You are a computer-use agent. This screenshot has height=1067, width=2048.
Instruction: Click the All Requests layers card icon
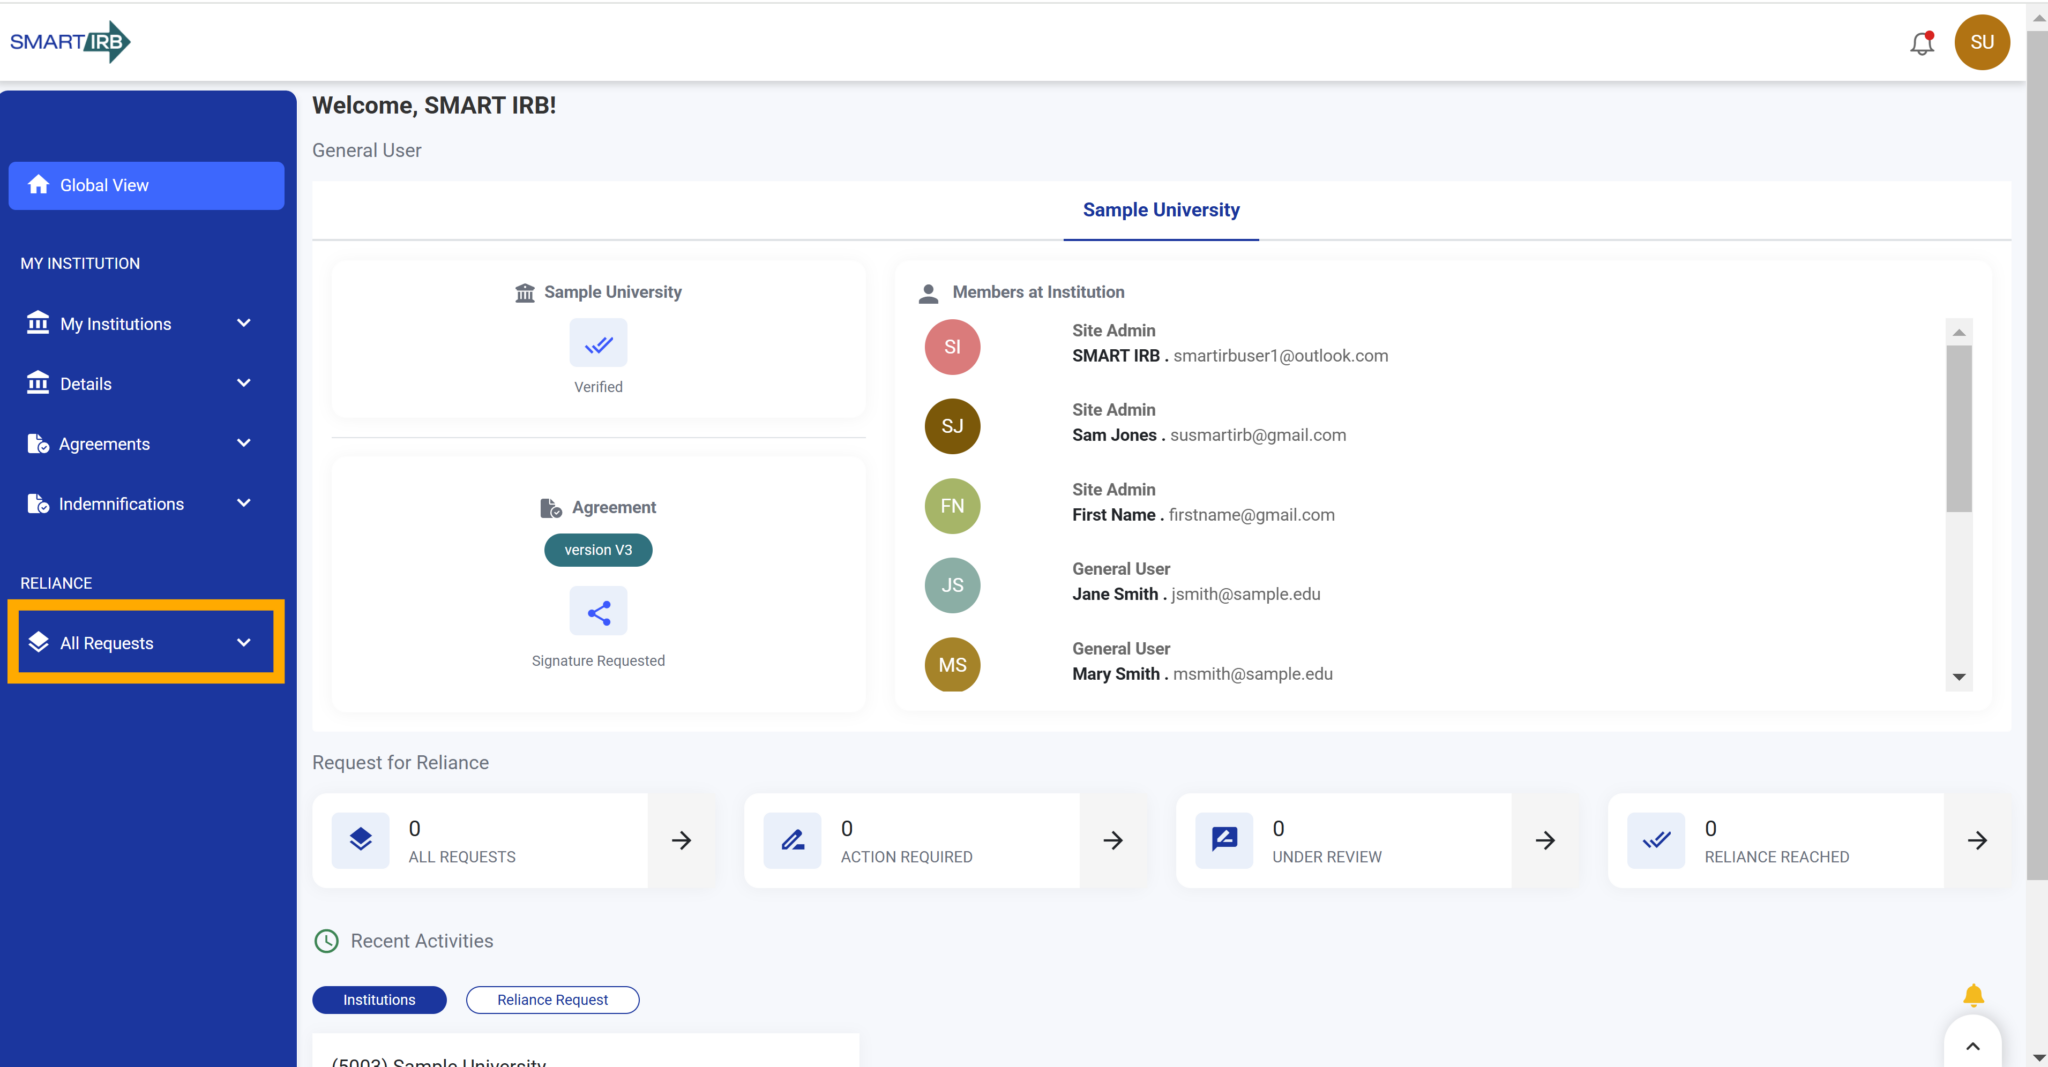pyautogui.click(x=361, y=840)
